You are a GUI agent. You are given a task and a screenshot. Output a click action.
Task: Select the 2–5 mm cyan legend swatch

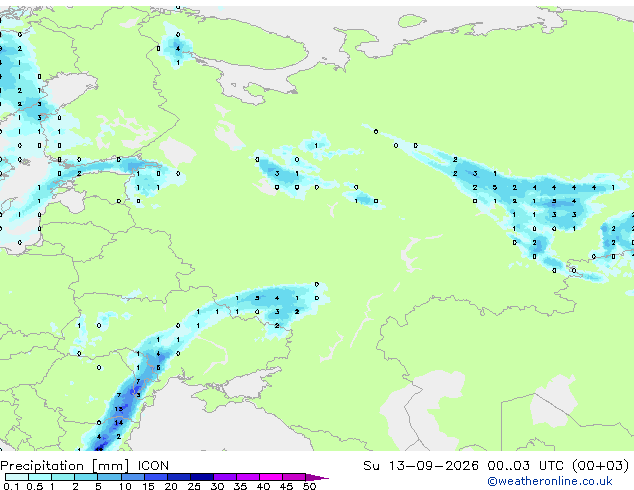pyautogui.click(x=86, y=477)
